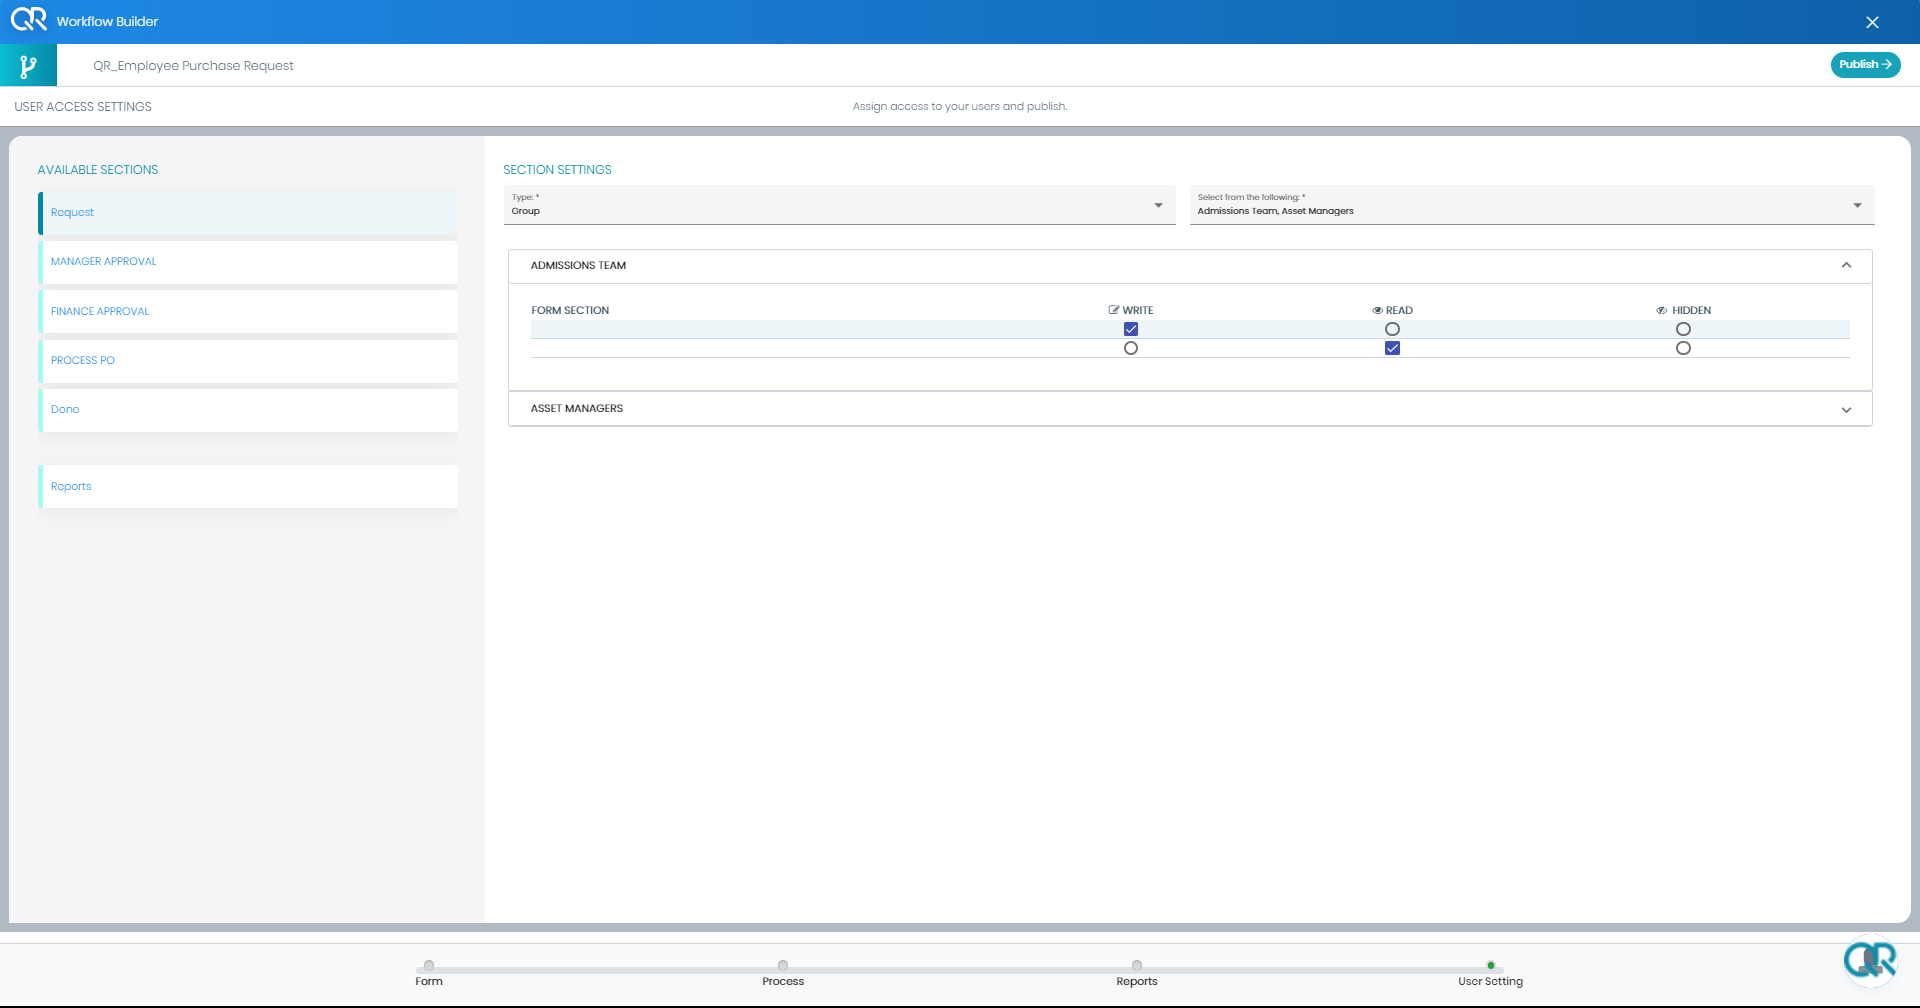Select HIDDEN for the first row
The height and width of the screenshot is (1008, 1920).
(1683, 329)
